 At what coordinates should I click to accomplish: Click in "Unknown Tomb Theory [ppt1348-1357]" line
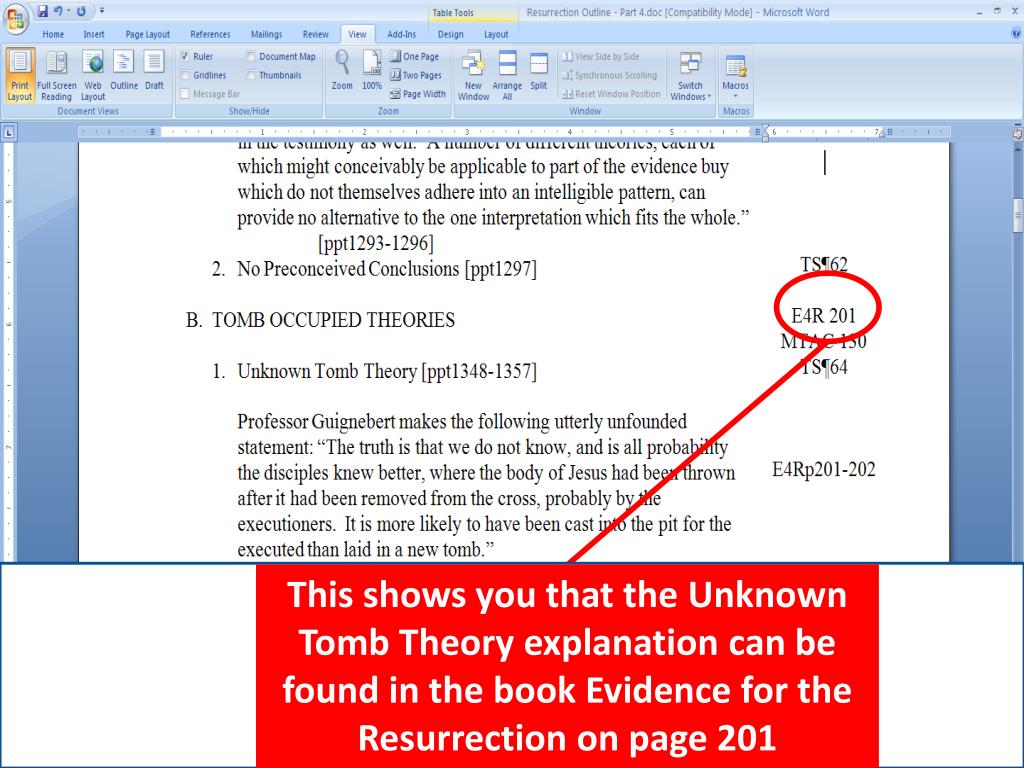(x=387, y=372)
